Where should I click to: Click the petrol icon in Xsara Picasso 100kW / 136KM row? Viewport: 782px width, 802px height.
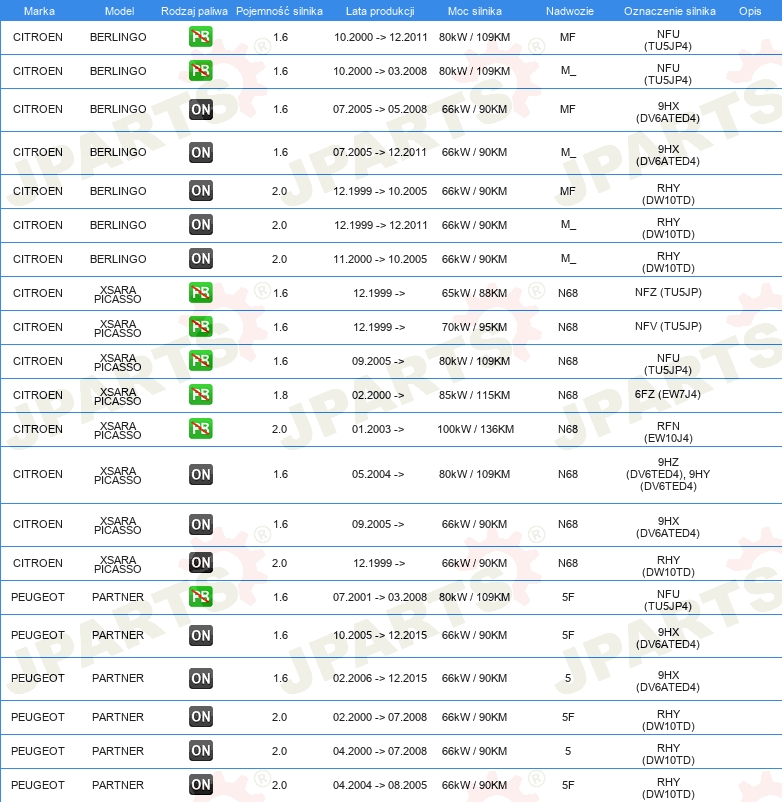pyautogui.click(x=200, y=429)
